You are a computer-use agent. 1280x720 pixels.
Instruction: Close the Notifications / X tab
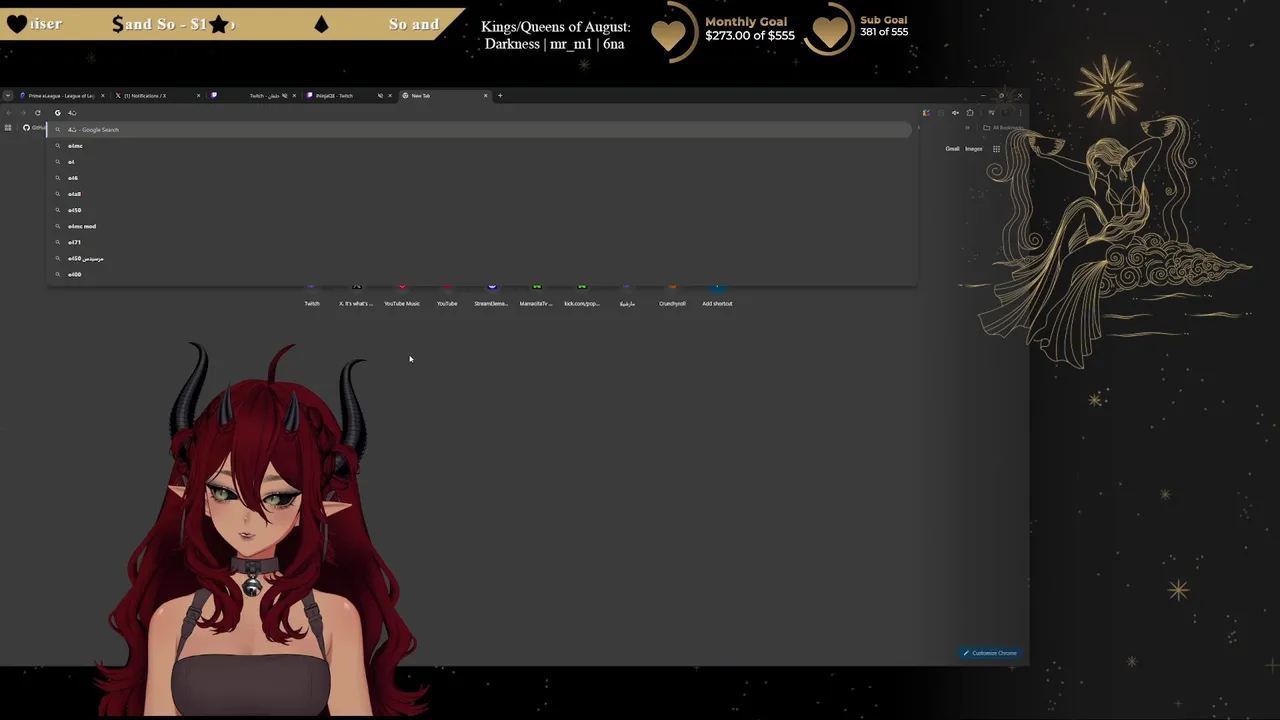pyautogui.click(x=198, y=96)
